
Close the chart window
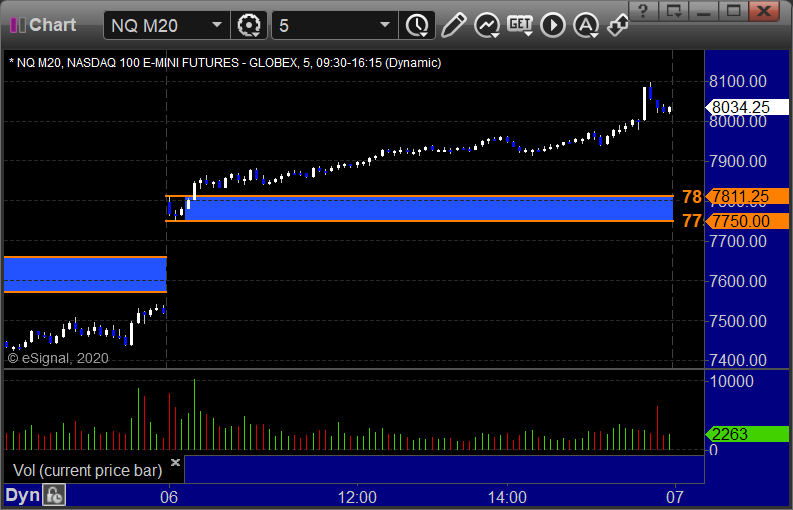click(764, 10)
